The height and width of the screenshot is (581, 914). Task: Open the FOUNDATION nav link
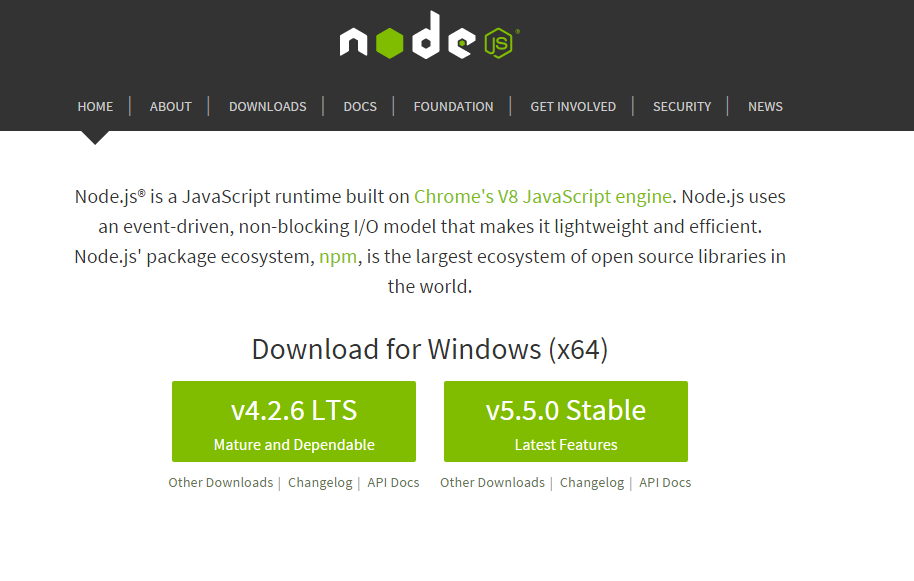[x=454, y=107]
